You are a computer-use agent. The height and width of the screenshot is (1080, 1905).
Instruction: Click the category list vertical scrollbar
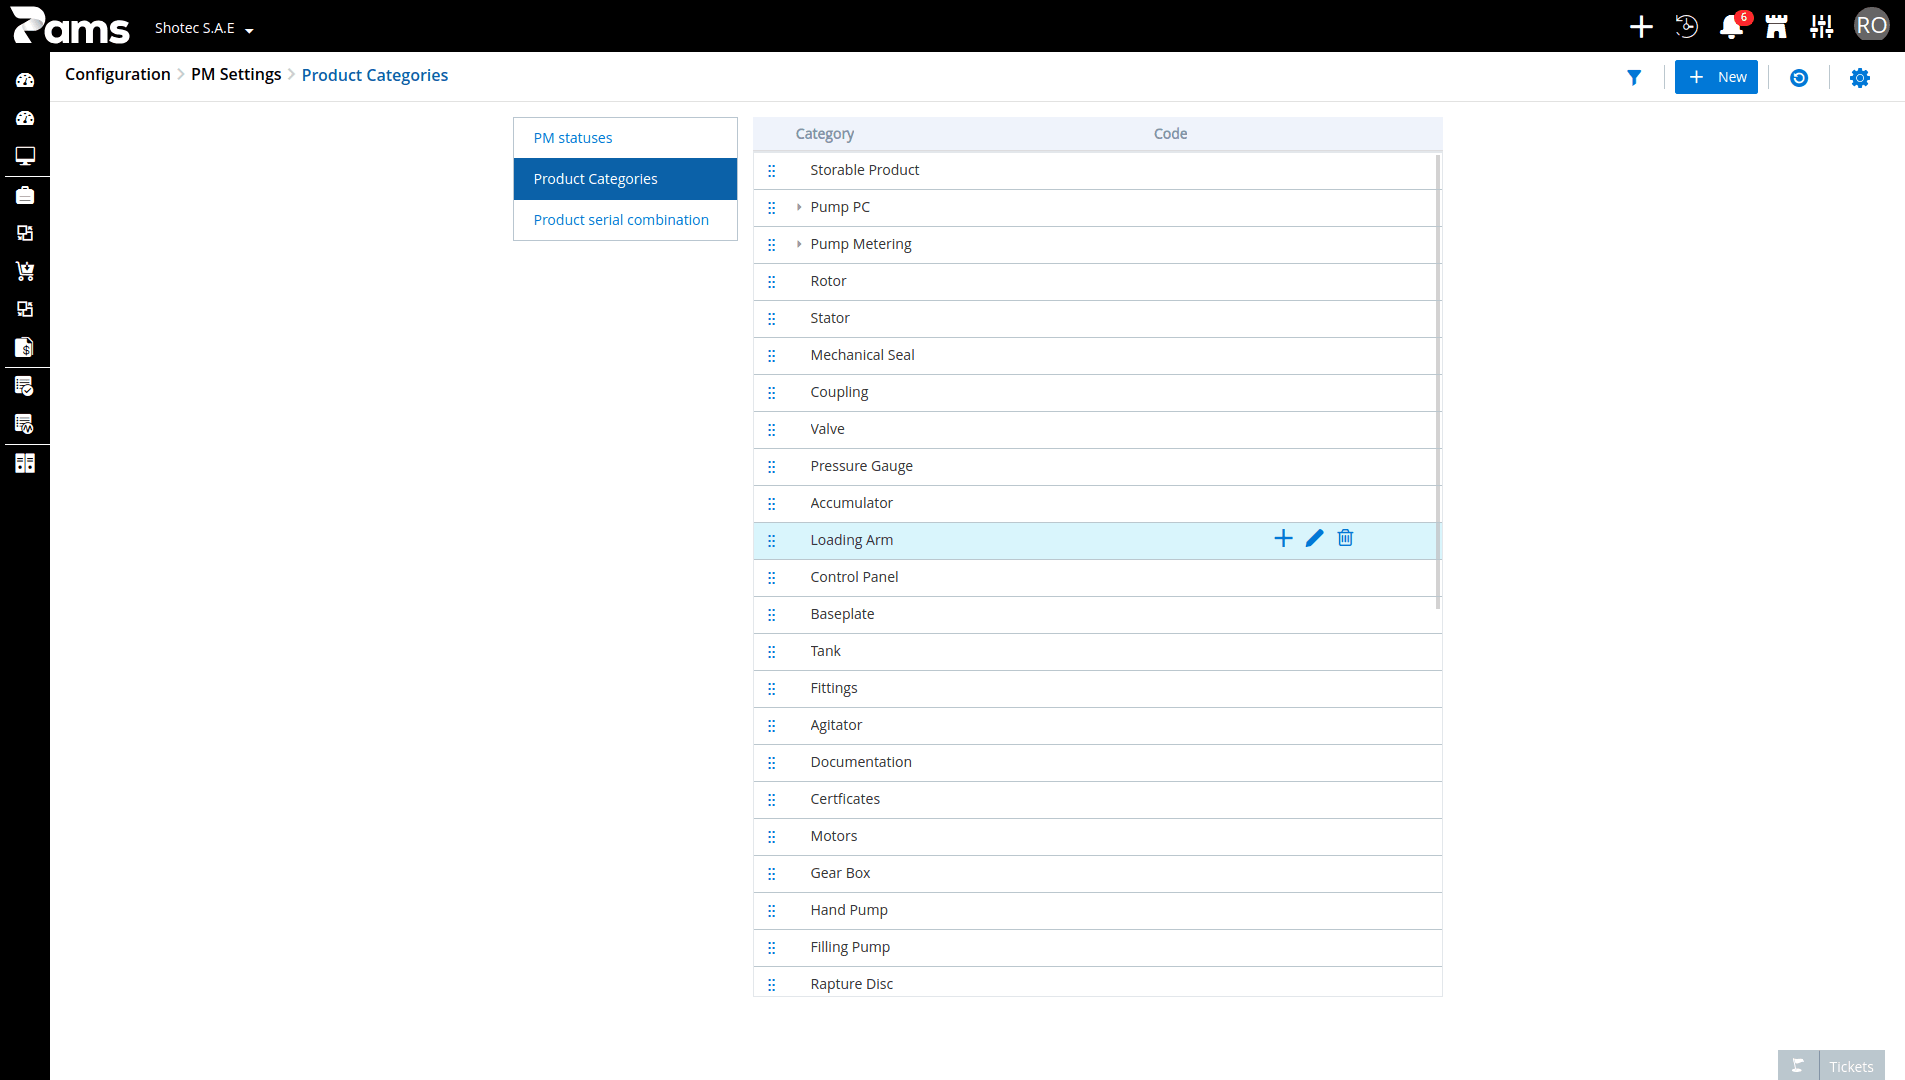1438,381
